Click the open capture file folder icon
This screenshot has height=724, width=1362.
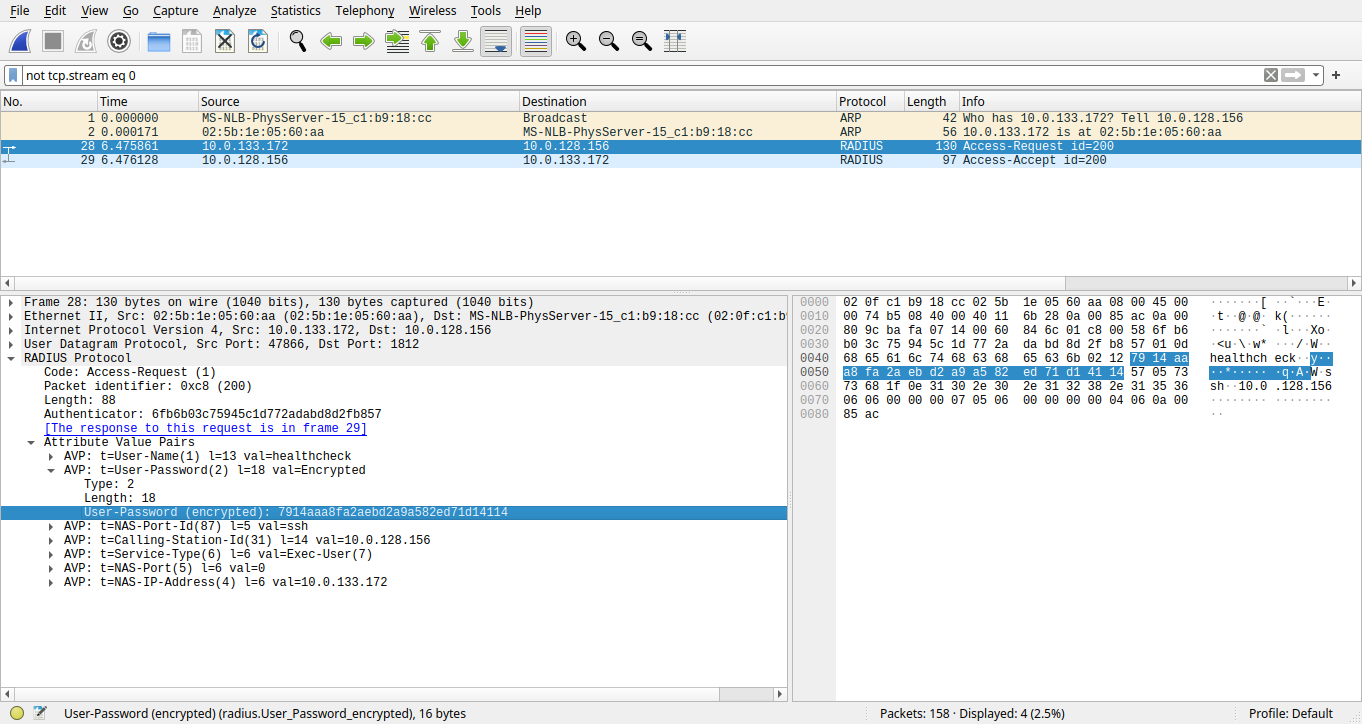point(158,41)
